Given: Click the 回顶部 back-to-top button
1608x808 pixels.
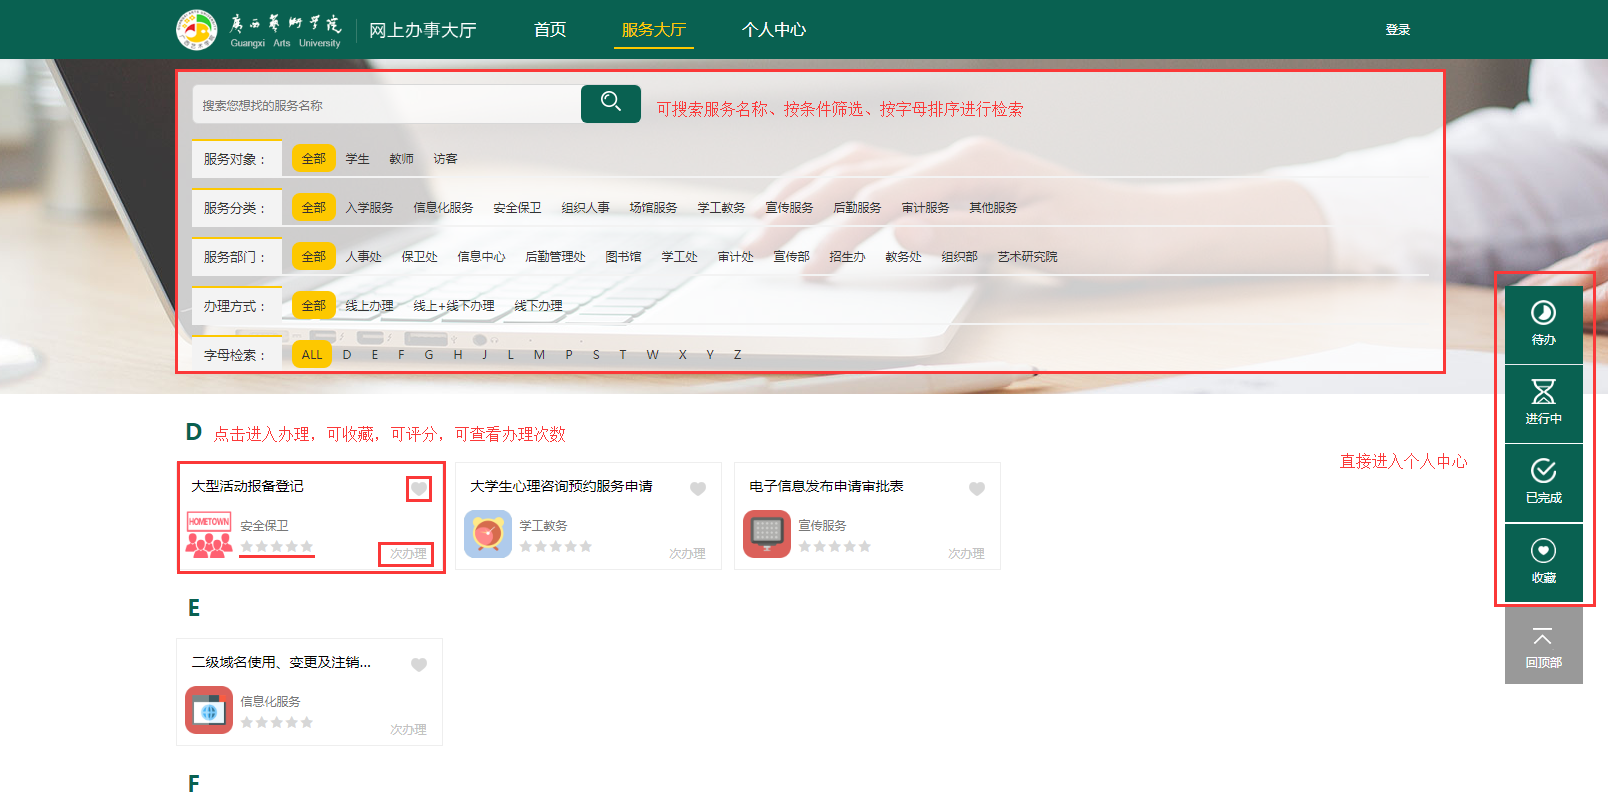Looking at the screenshot, I should click(1544, 646).
